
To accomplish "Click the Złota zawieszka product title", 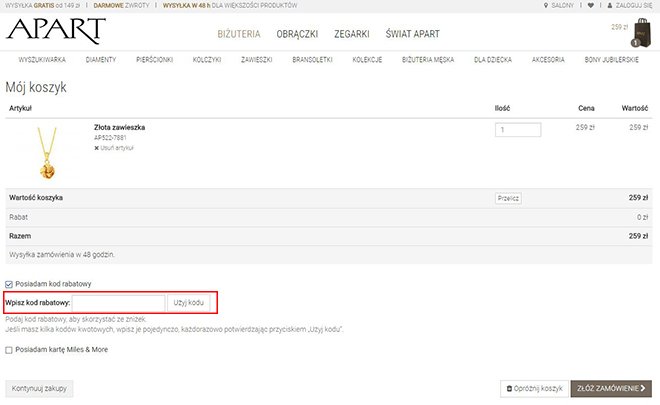I will coord(120,128).
